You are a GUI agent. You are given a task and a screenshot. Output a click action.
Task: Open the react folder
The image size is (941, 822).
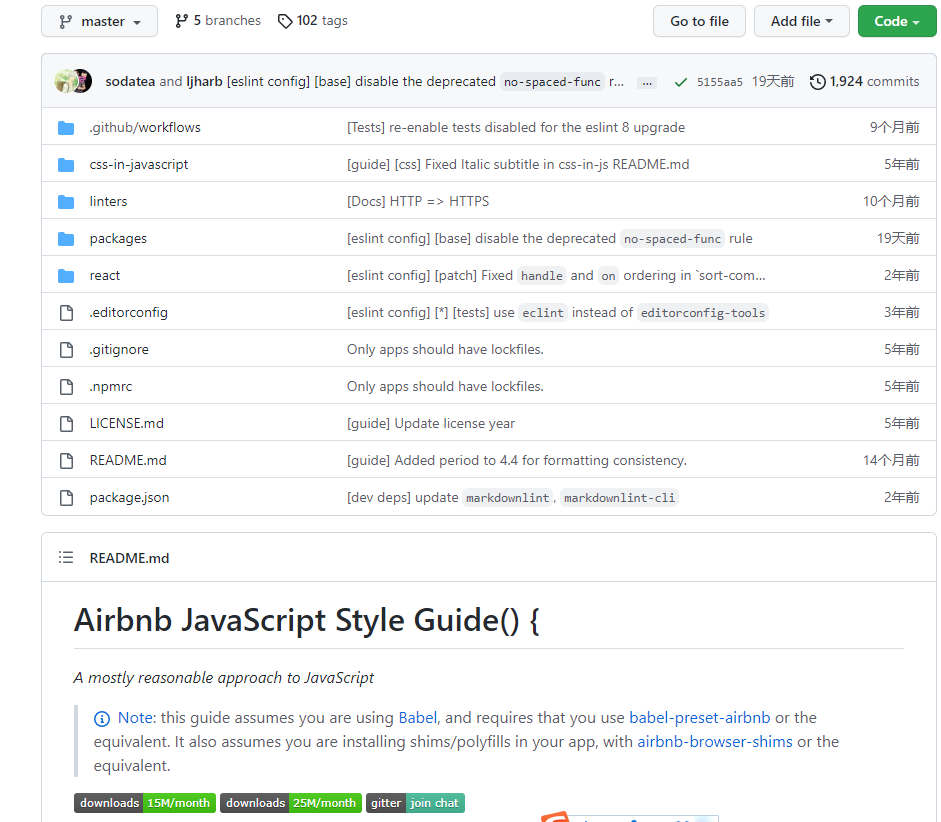click(104, 275)
